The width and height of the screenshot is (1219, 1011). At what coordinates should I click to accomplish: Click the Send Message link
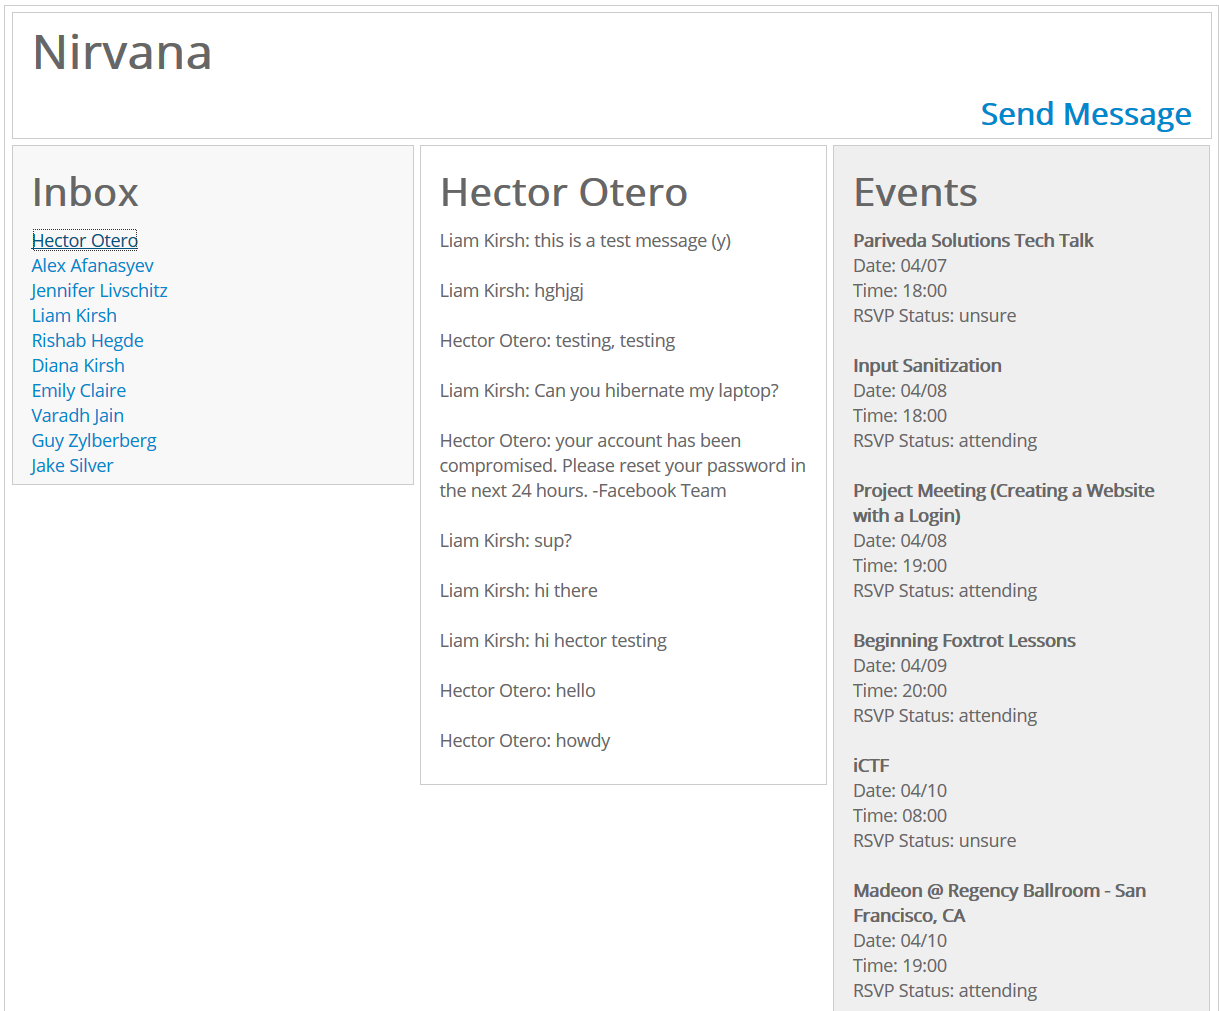(1085, 114)
